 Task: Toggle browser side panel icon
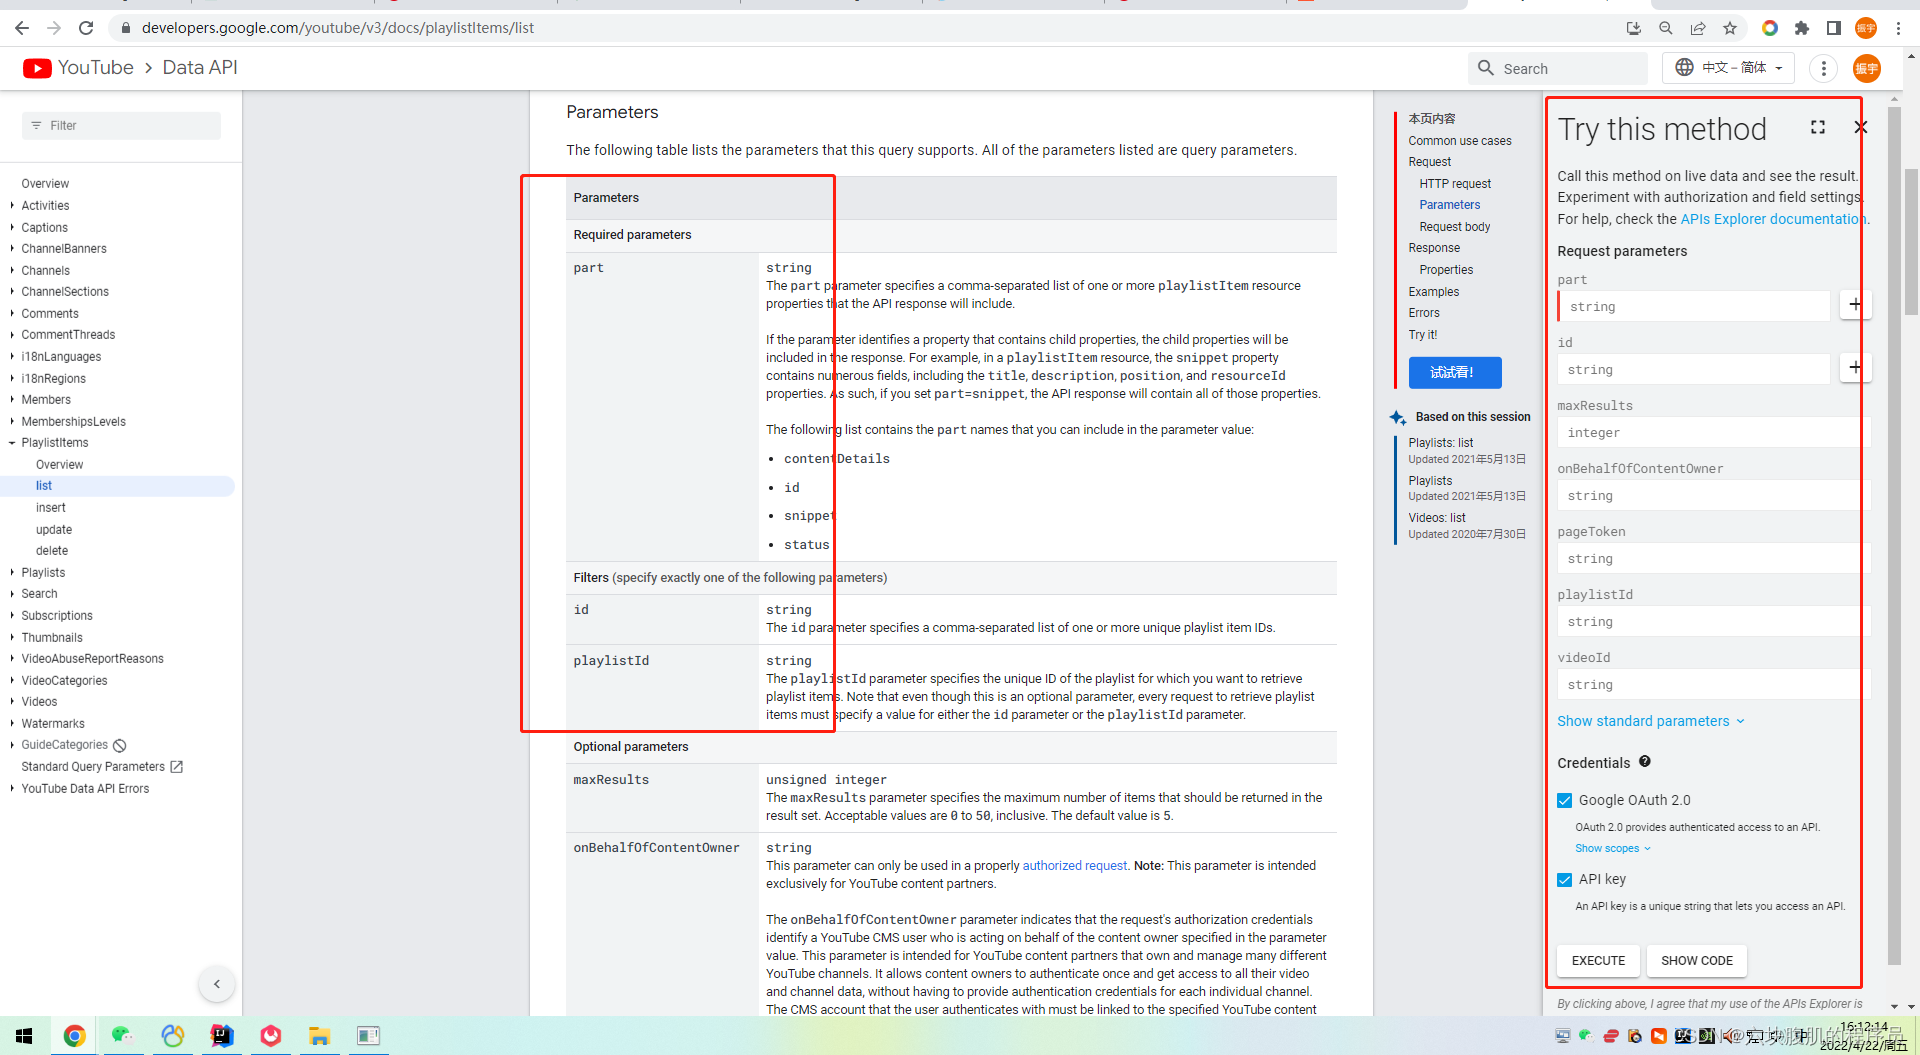(1834, 28)
